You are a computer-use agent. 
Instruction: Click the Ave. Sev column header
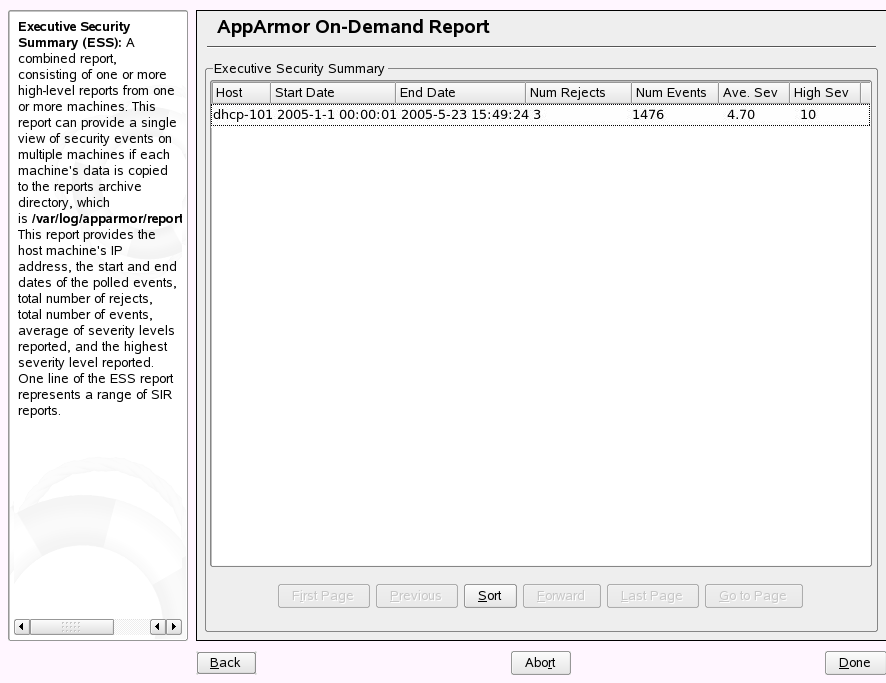pyautogui.click(x=754, y=93)
